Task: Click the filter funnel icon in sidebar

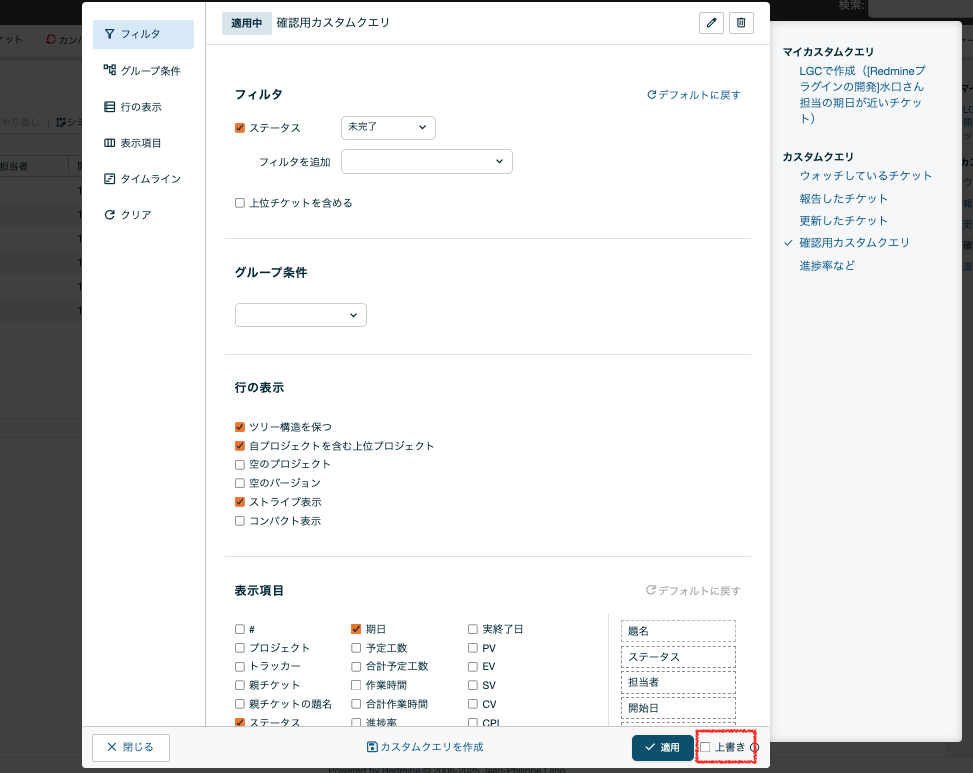Action: coord(110,34)
